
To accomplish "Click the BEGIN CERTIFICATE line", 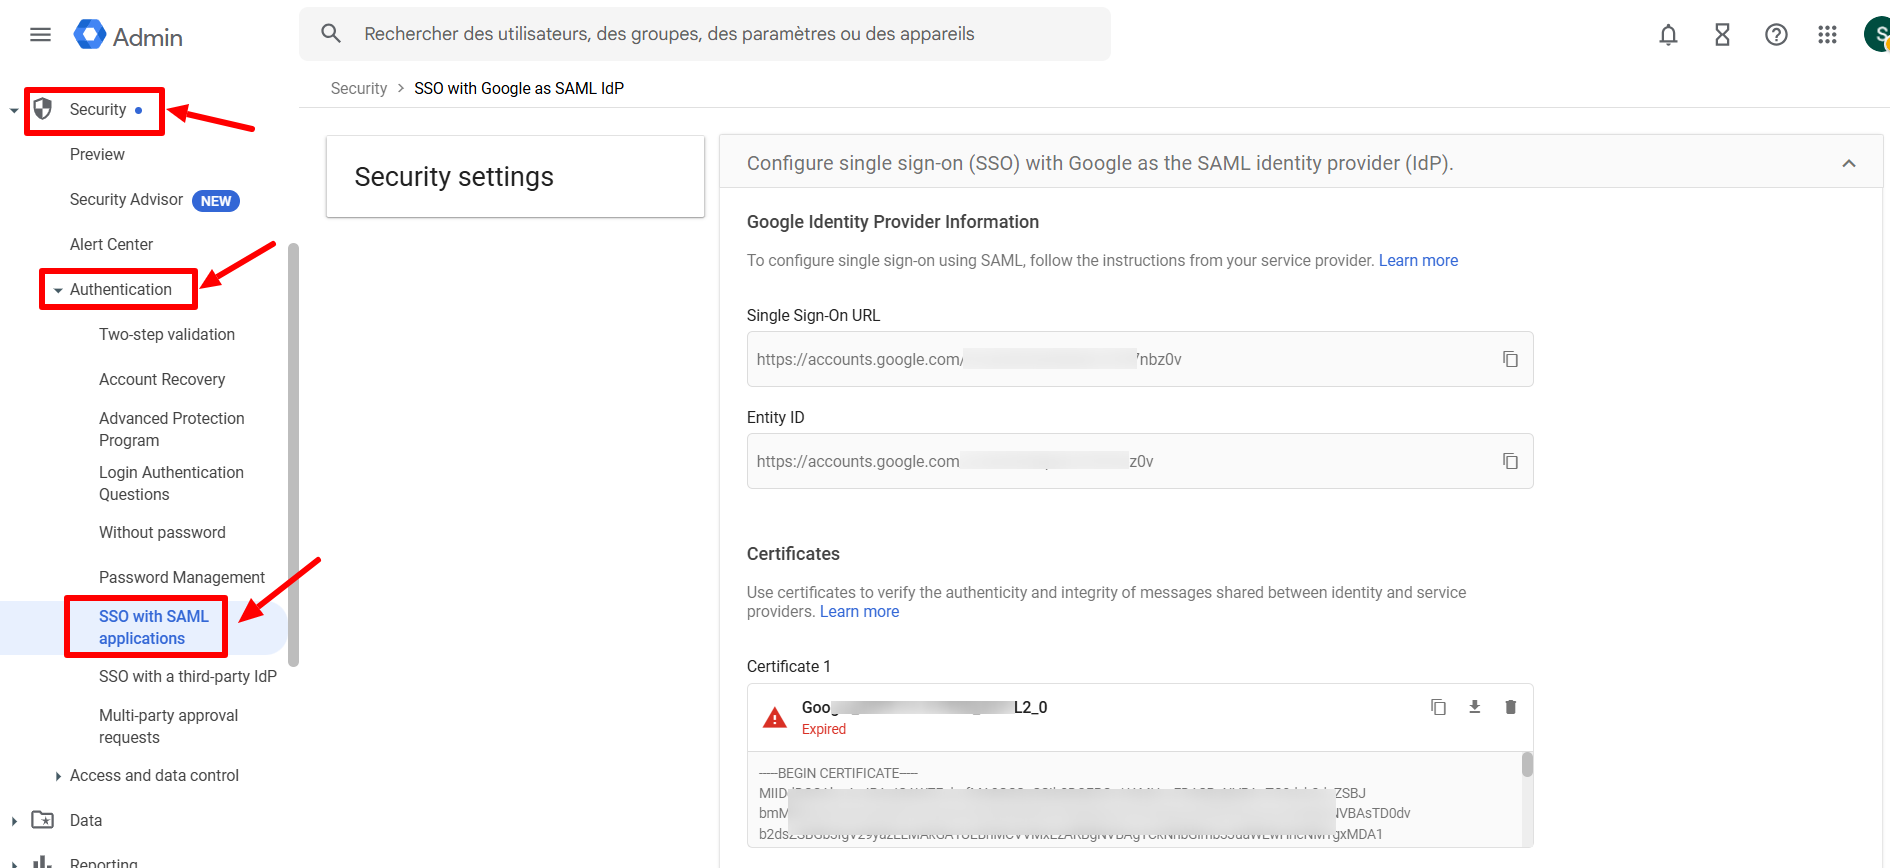I will 838,773.
